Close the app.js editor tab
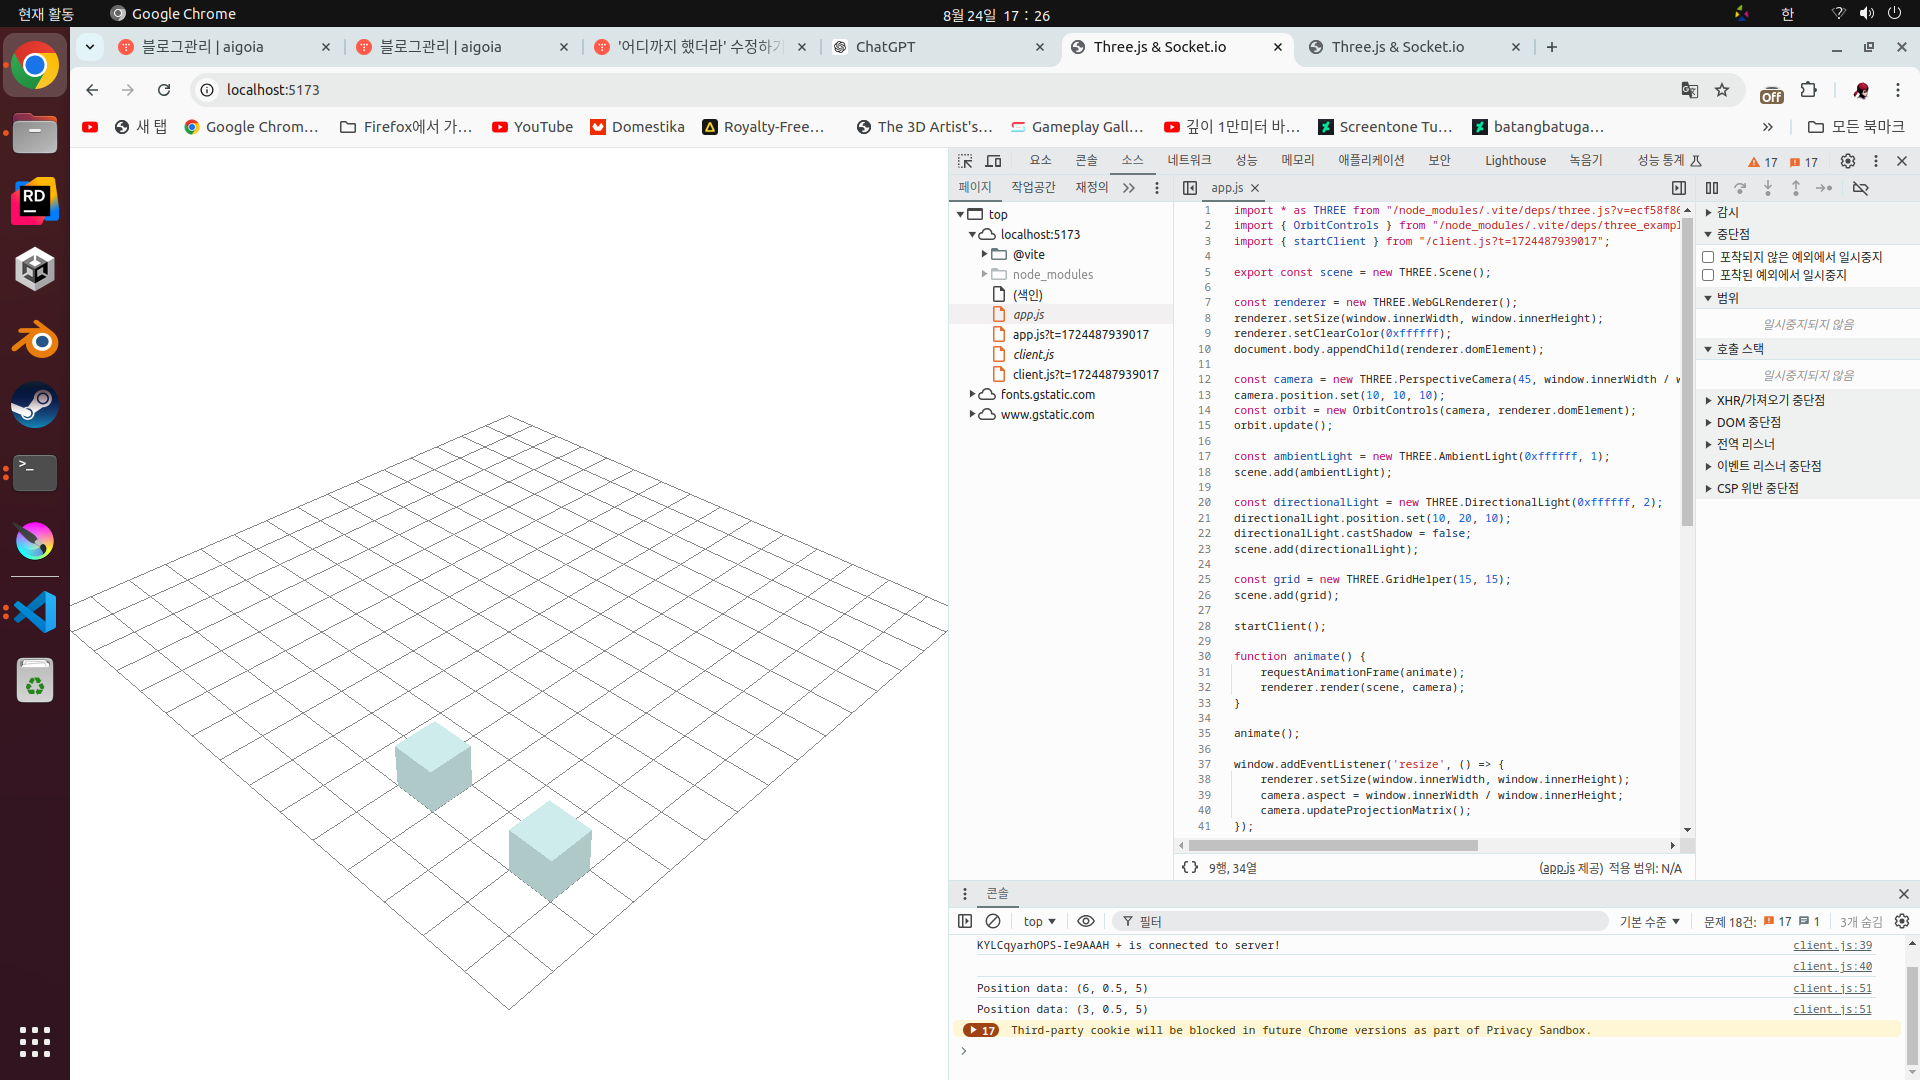This screenshot has height=1080, width=1920. click(1255, 188)
